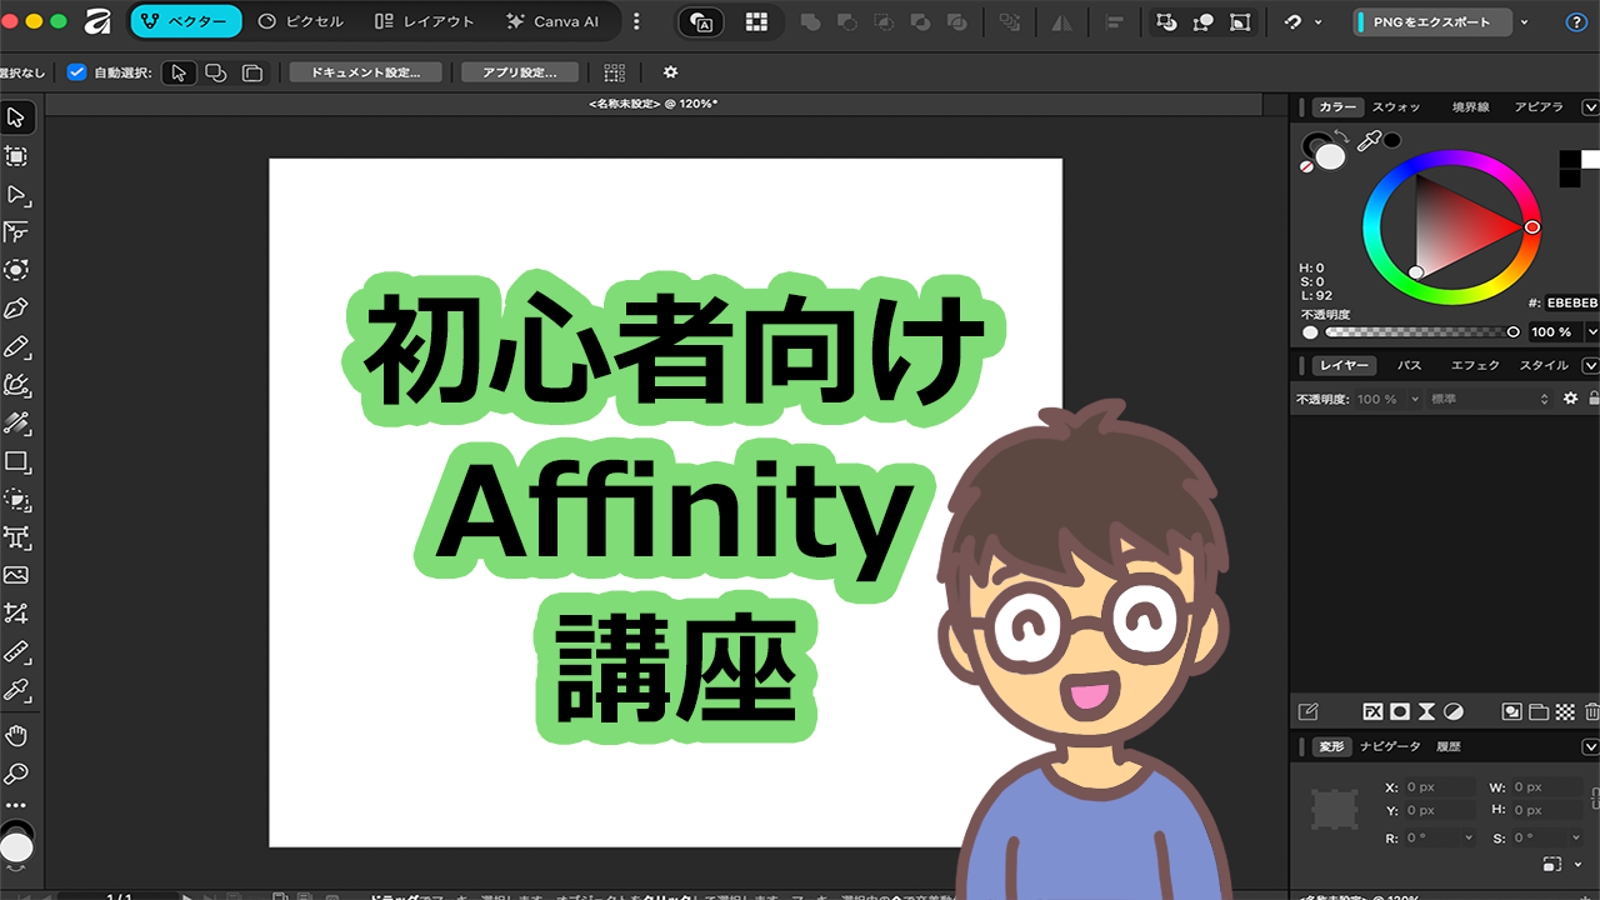This screenshot has height=900, width=1600.
Task: Click the eyedropper in the Color panel
Action: click(x=1368, y=141)
